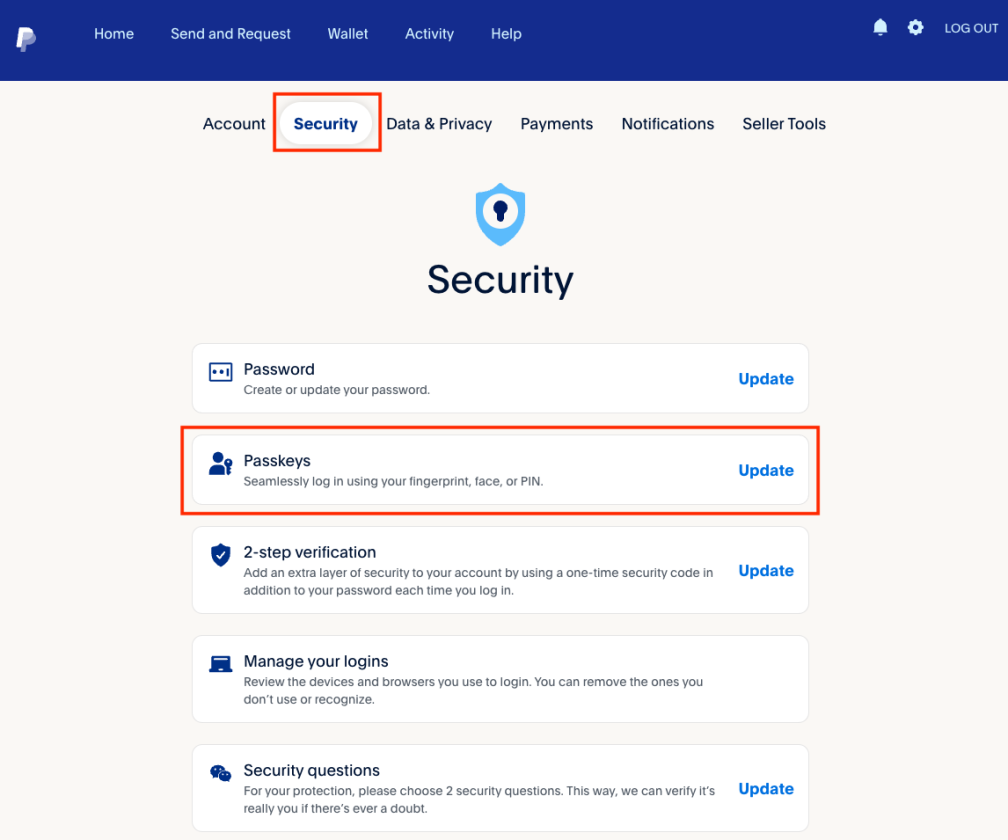
Task: Open the Data & Privacy tab
Action: [x=439, y=123]
